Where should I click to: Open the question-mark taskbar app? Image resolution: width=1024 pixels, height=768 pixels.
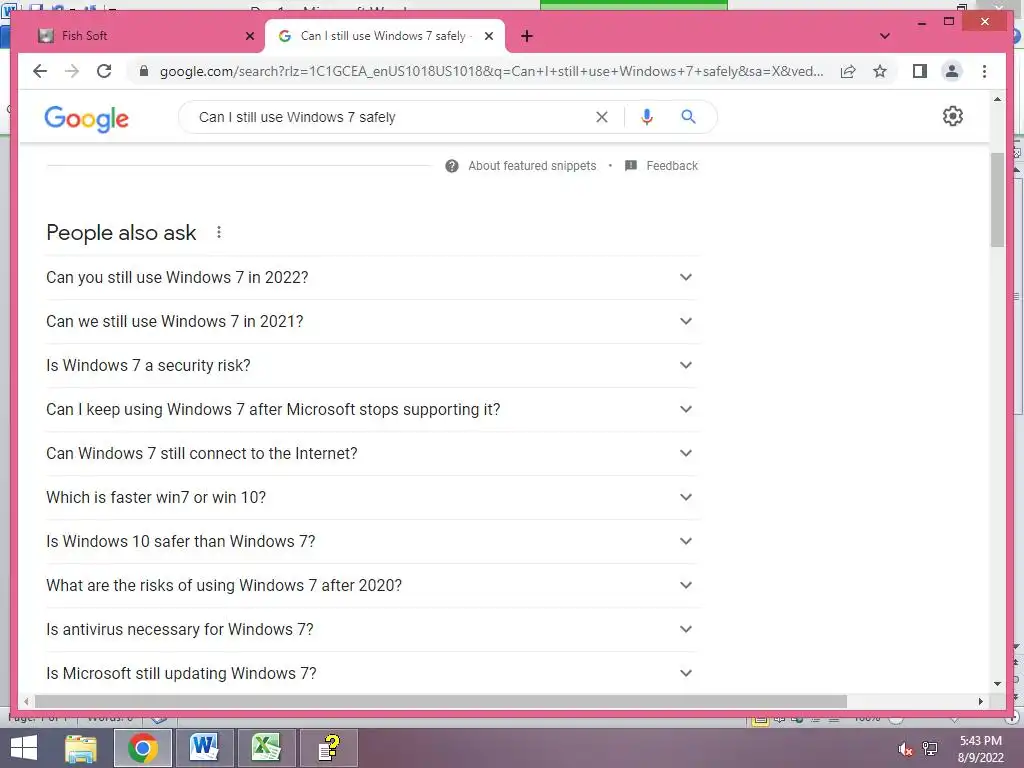click(x=328, y=748)
